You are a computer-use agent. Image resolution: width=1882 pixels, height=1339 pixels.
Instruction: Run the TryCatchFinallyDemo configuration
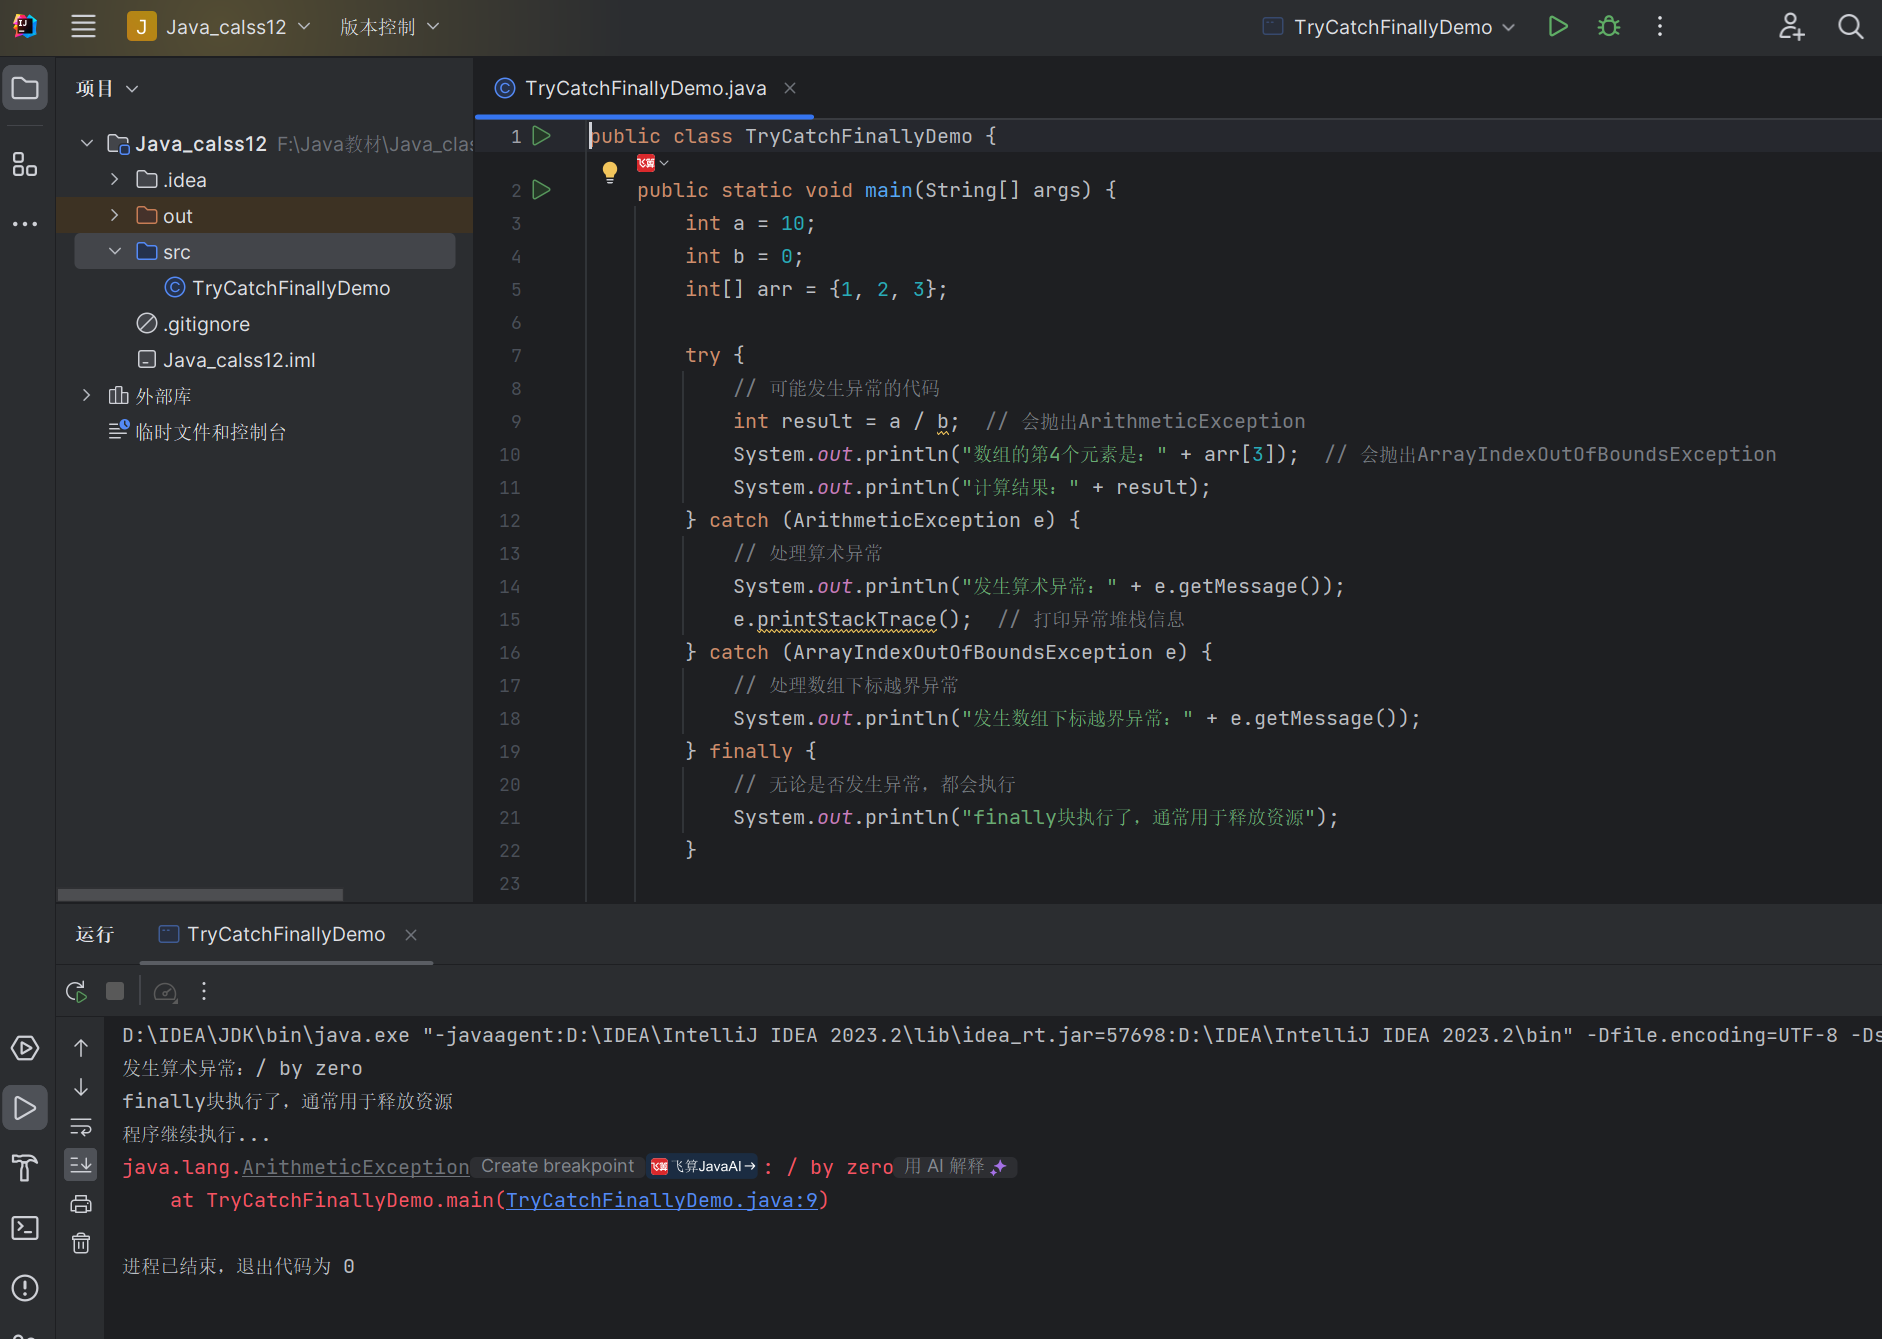(x=1557, y=27)
